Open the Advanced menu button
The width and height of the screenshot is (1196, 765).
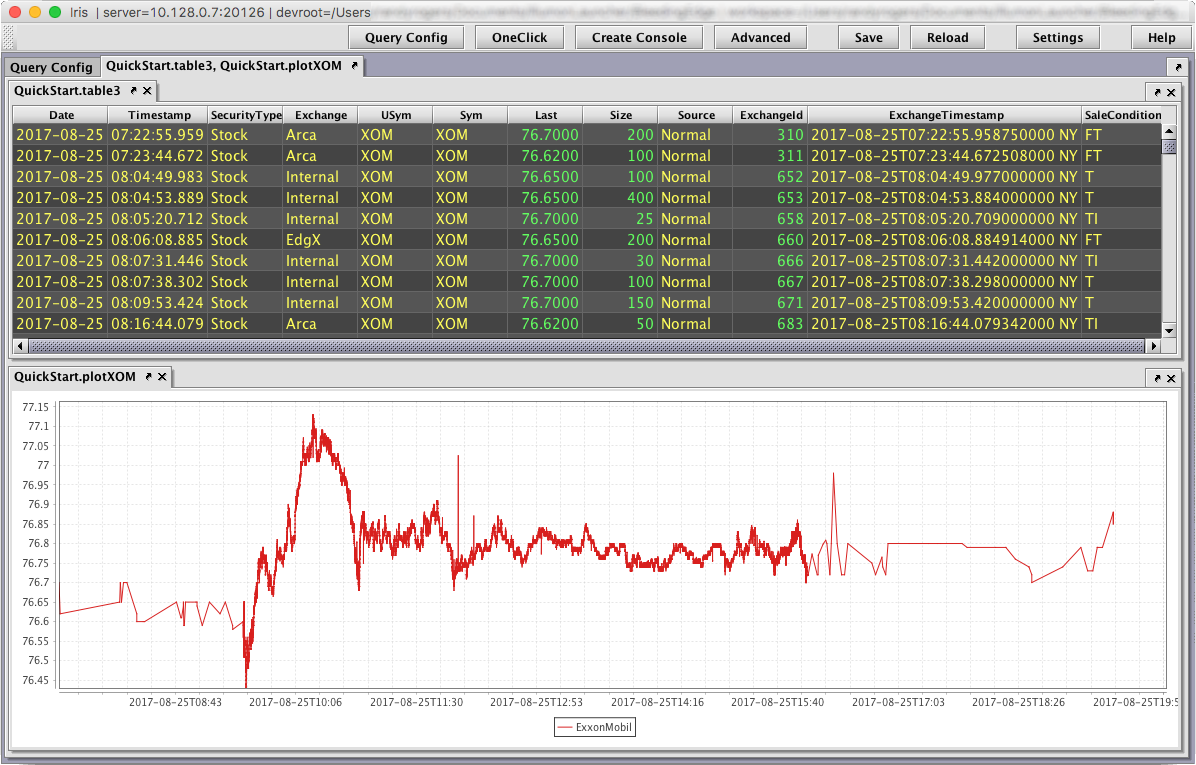click(760, 37)
